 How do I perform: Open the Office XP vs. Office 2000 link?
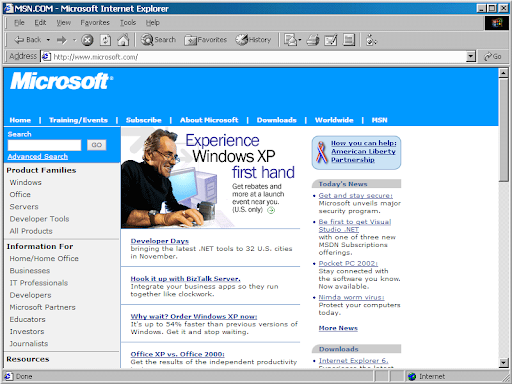point(177,354)
